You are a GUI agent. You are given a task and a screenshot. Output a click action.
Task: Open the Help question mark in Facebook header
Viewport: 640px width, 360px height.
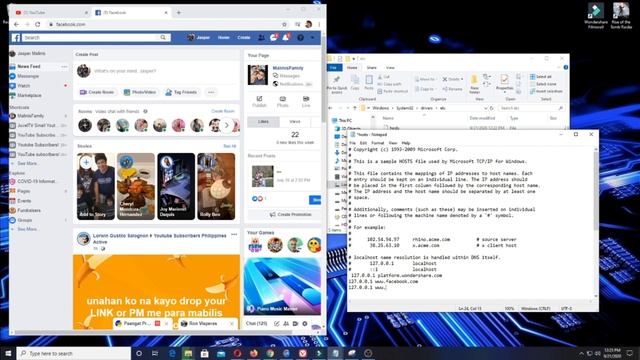pos(300,38)
